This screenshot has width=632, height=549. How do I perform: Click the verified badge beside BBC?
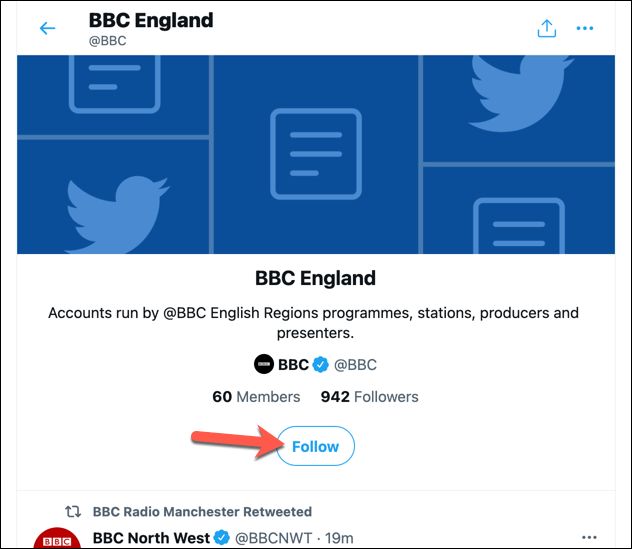point(321,365)
